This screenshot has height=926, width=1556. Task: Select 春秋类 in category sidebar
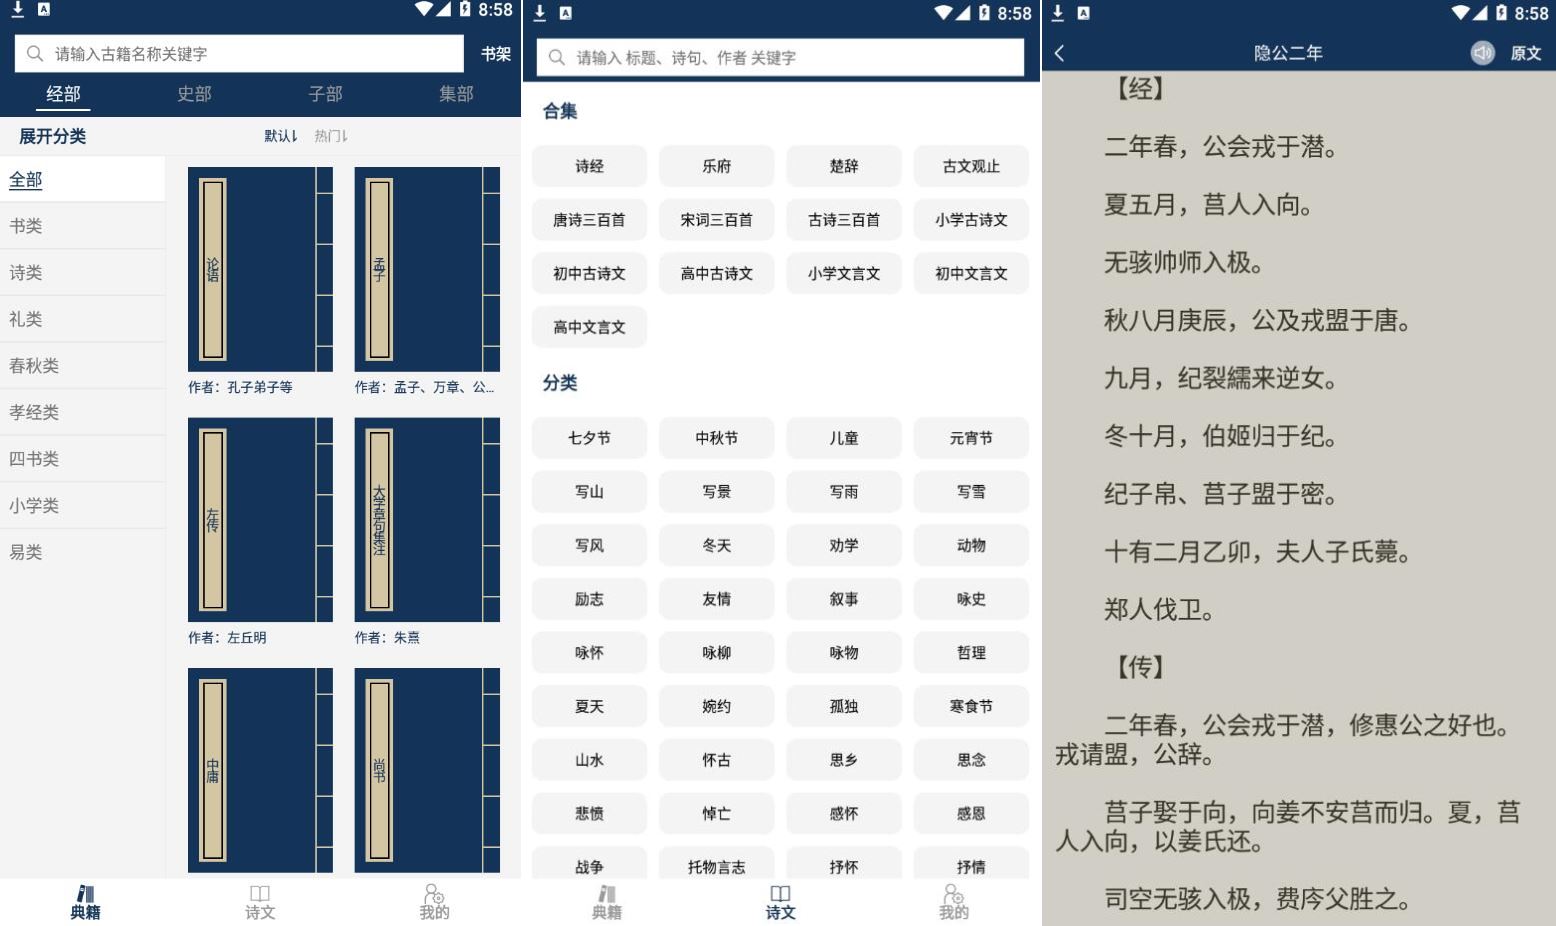(82, 366)
